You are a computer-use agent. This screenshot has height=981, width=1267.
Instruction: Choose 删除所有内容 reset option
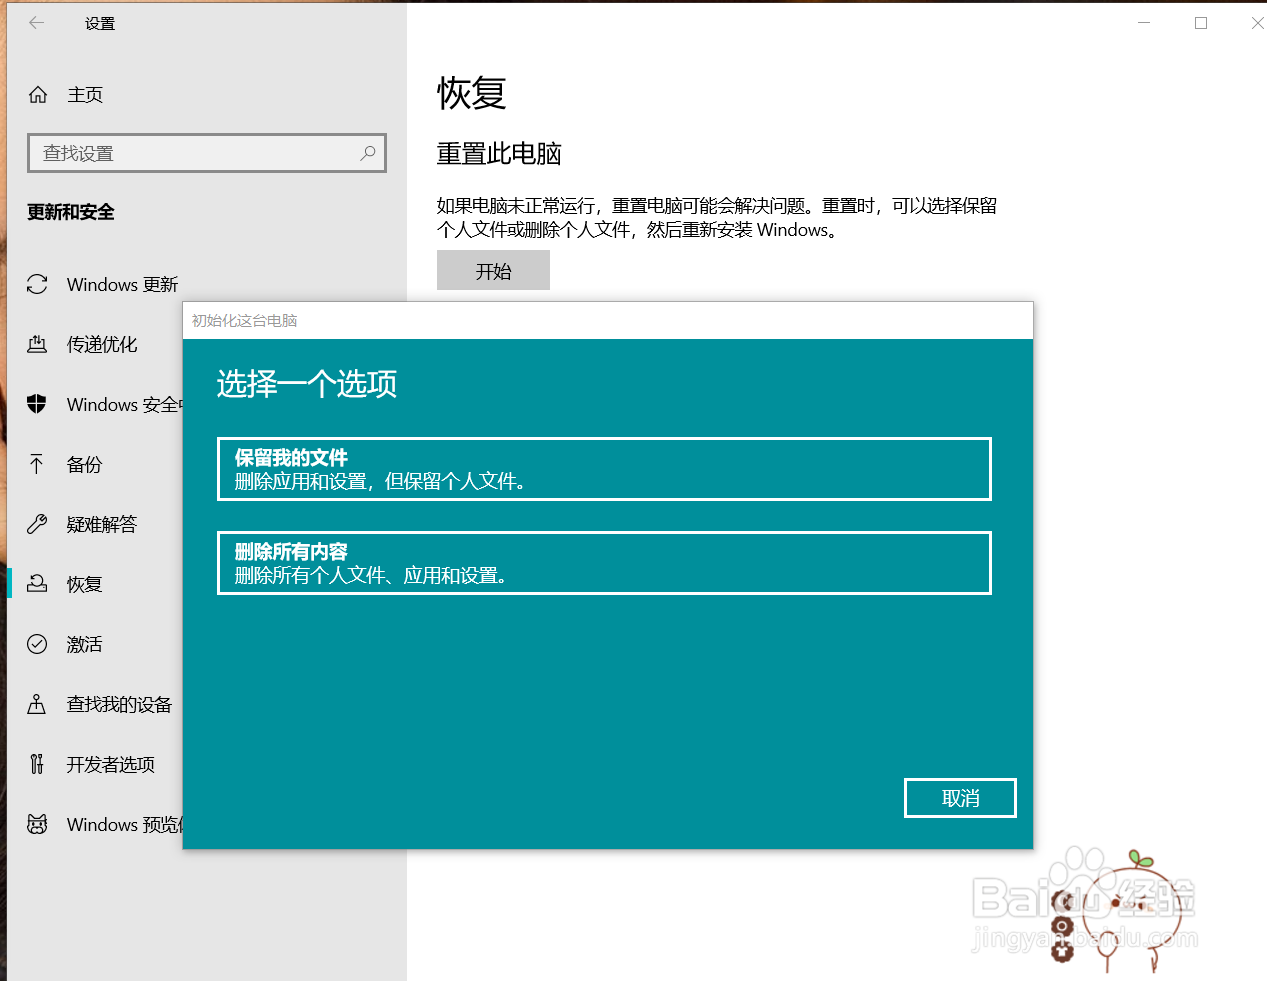pos(604,563)
